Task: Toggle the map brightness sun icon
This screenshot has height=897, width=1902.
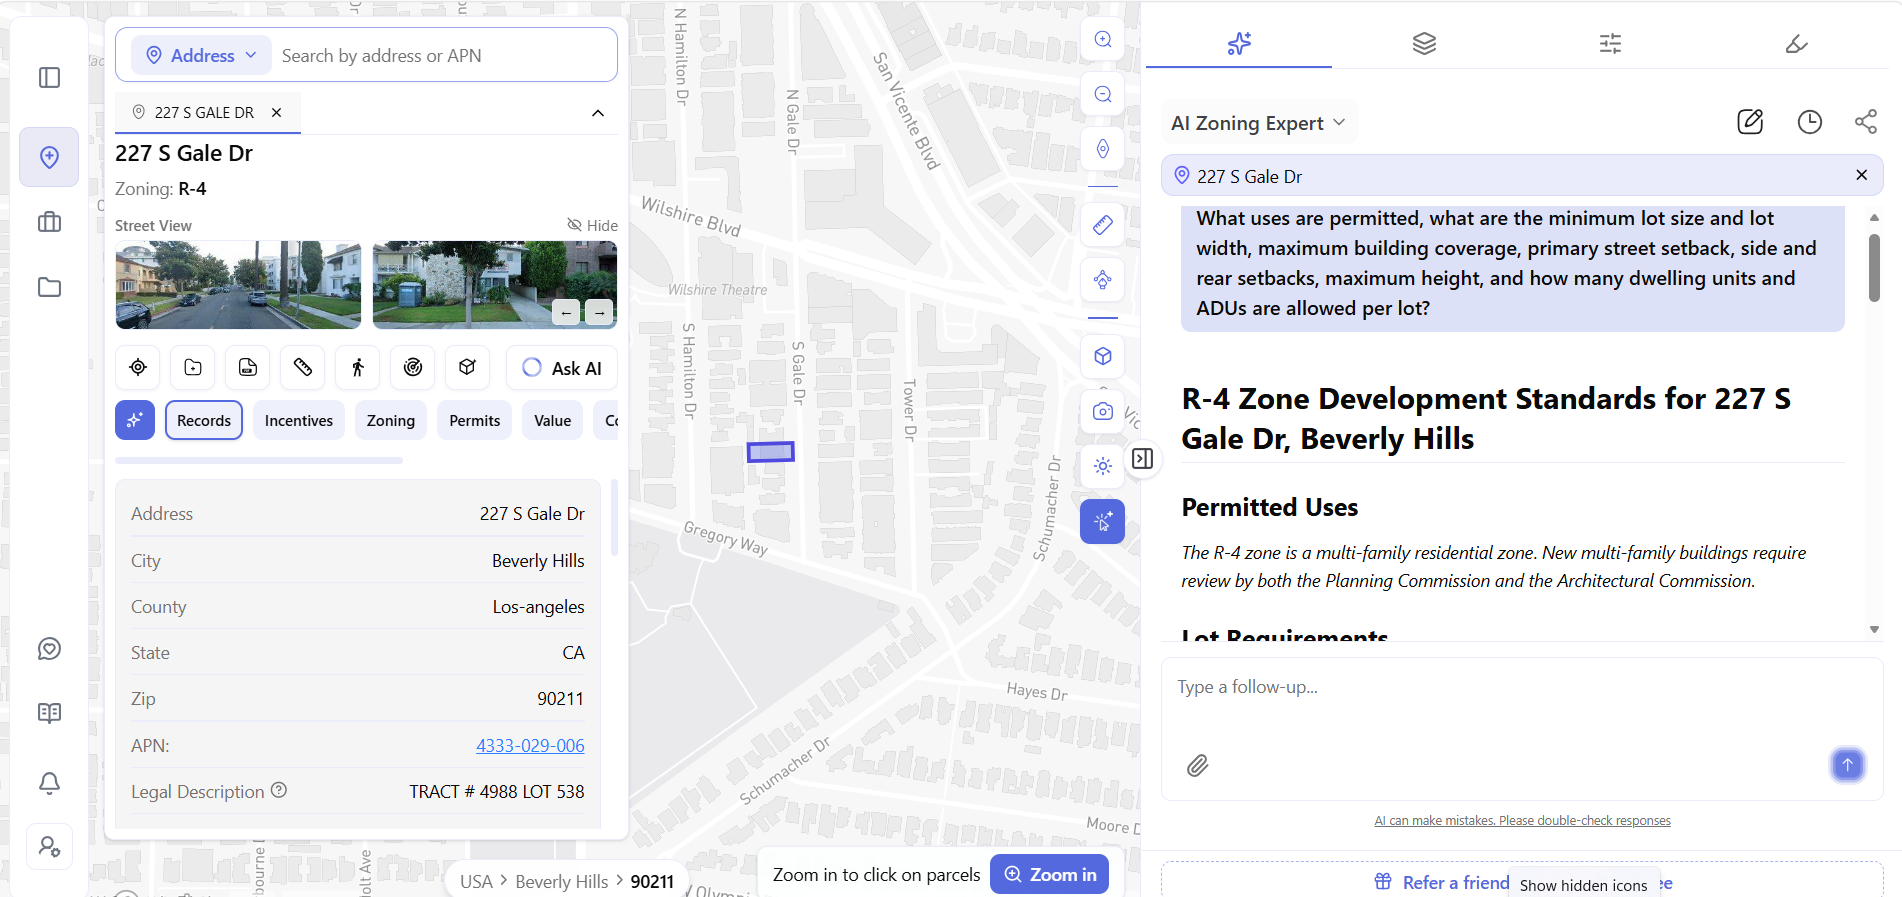Action: coord(1103,466)
